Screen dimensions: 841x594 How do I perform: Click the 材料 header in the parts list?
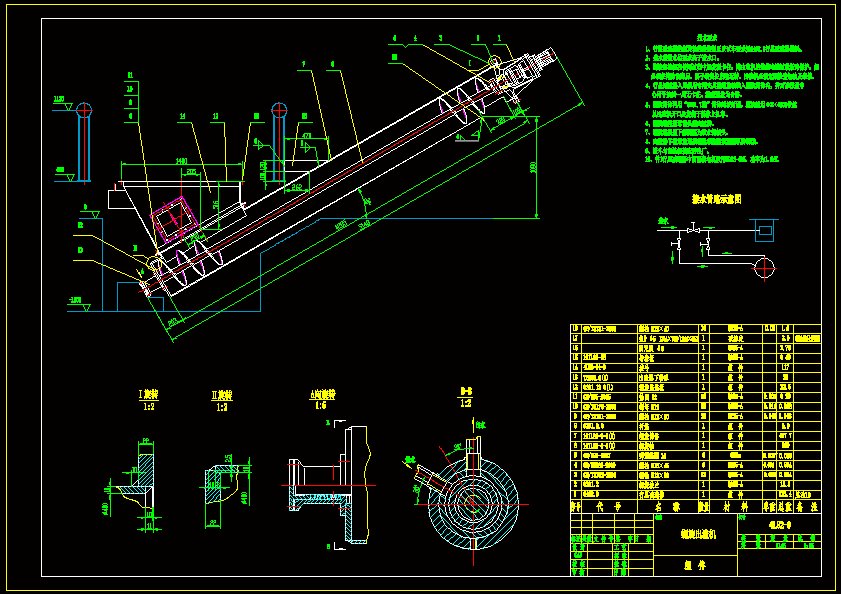pos(736,507)
